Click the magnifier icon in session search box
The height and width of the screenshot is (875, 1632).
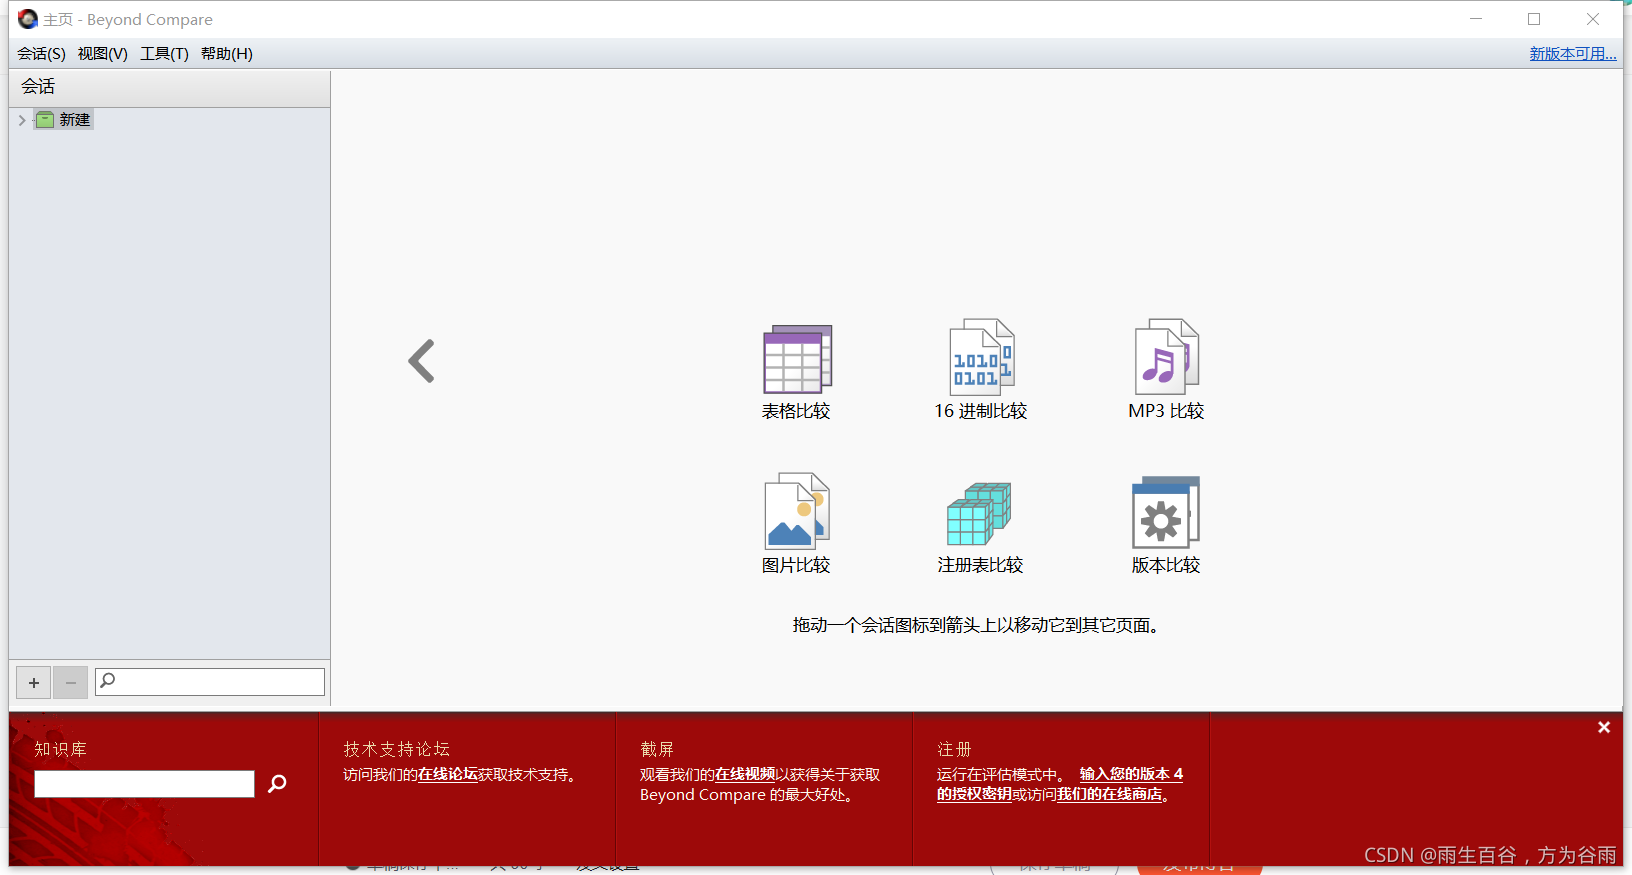point(108,681)
